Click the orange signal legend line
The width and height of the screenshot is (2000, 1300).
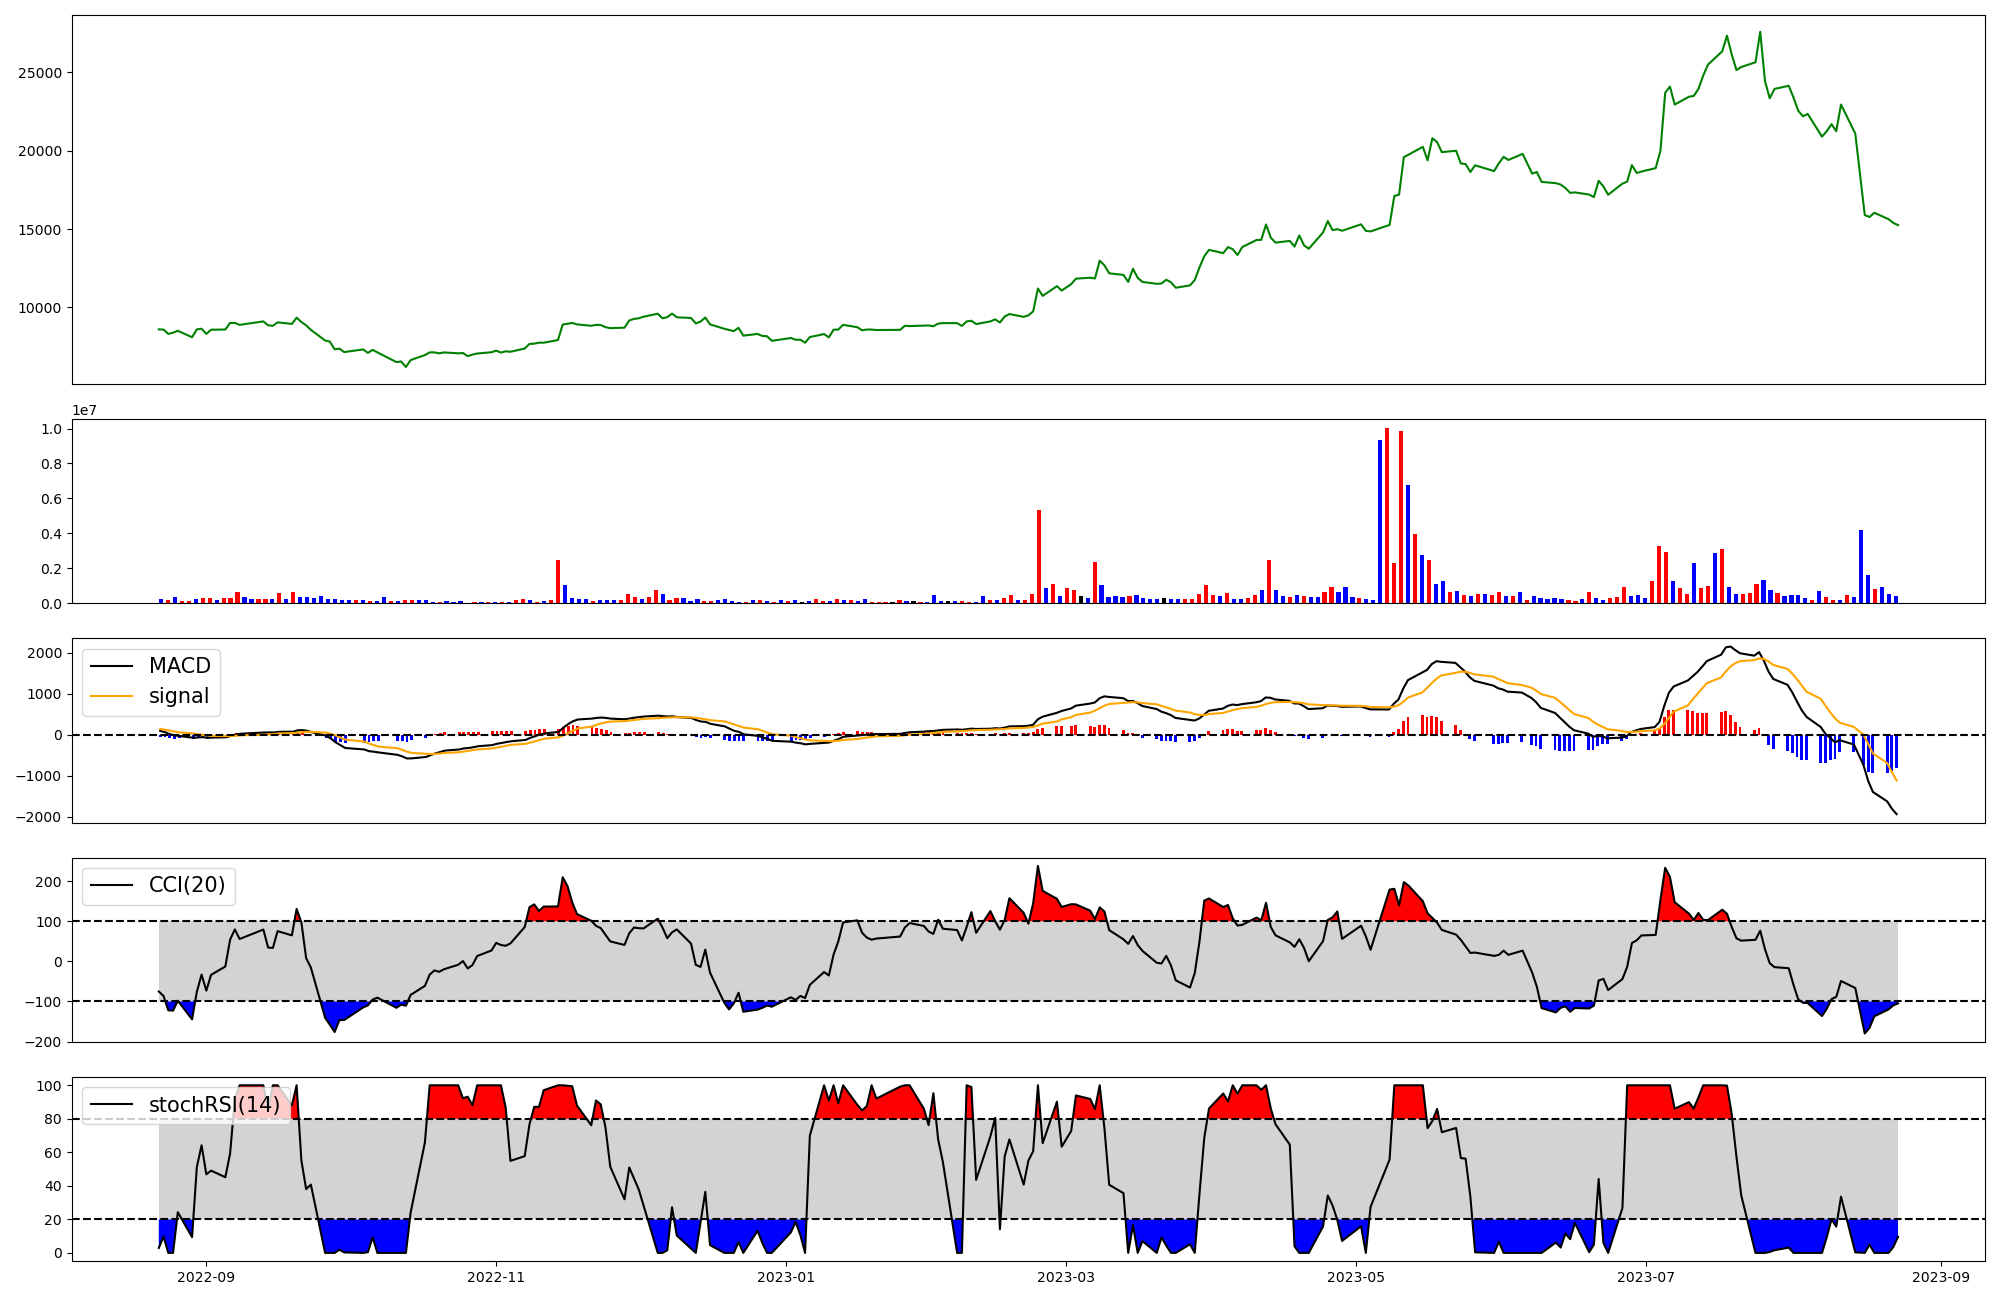click(112, 696)
